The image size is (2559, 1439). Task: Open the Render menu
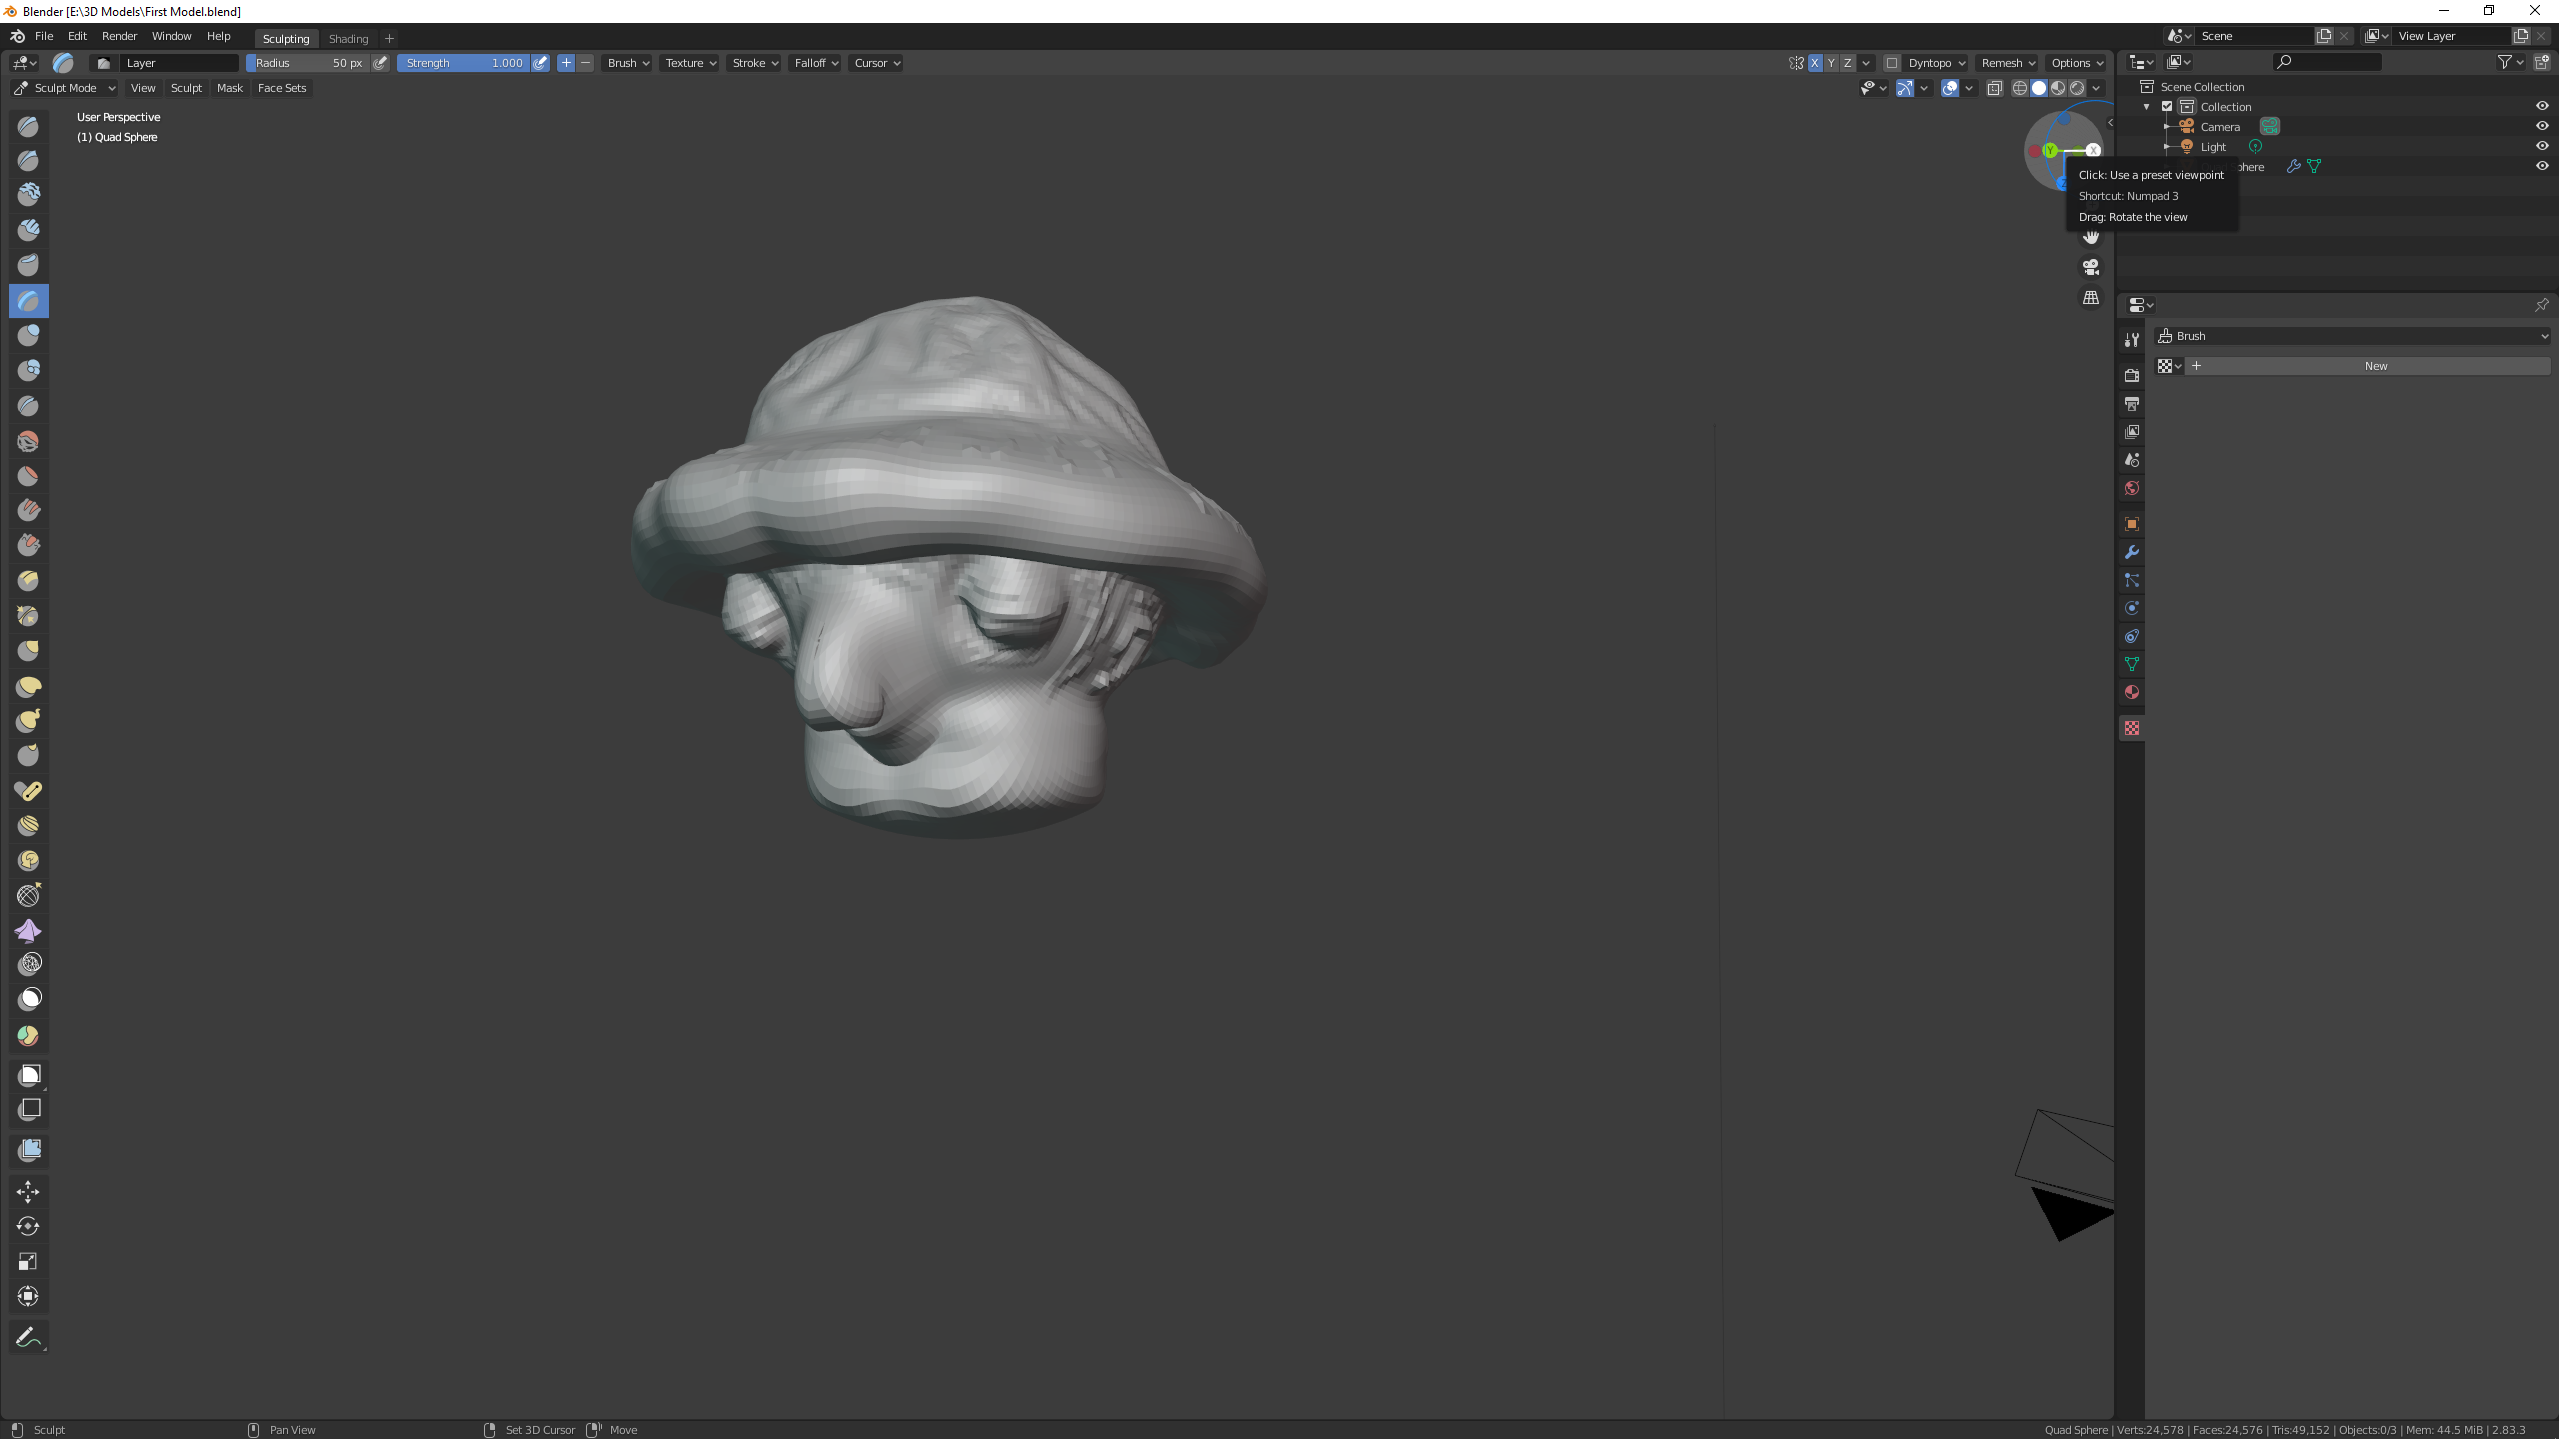[x=119, y=36]
